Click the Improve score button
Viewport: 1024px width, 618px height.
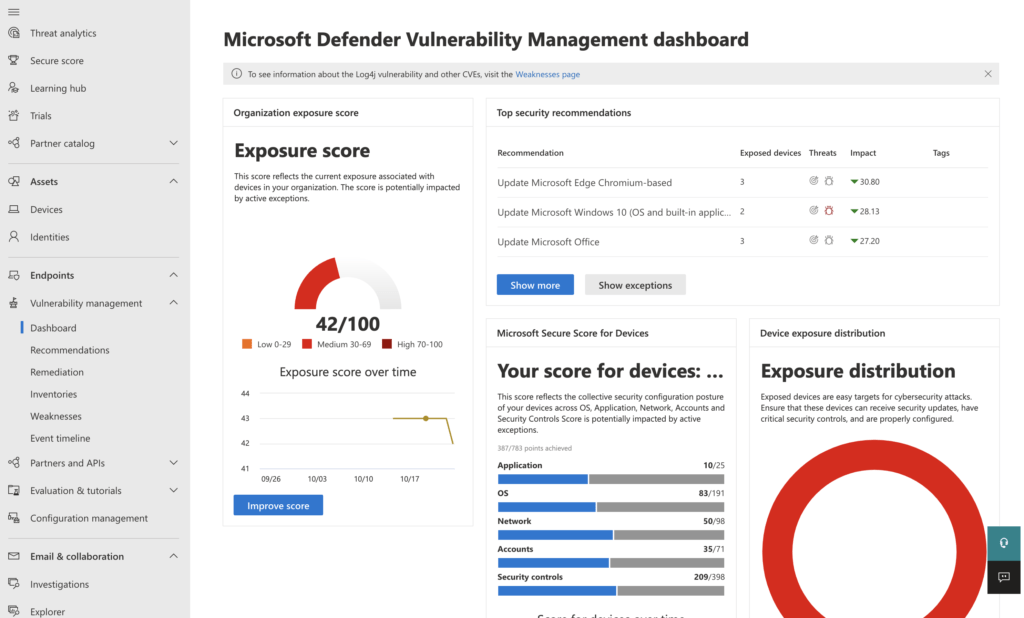click(277, 505)
